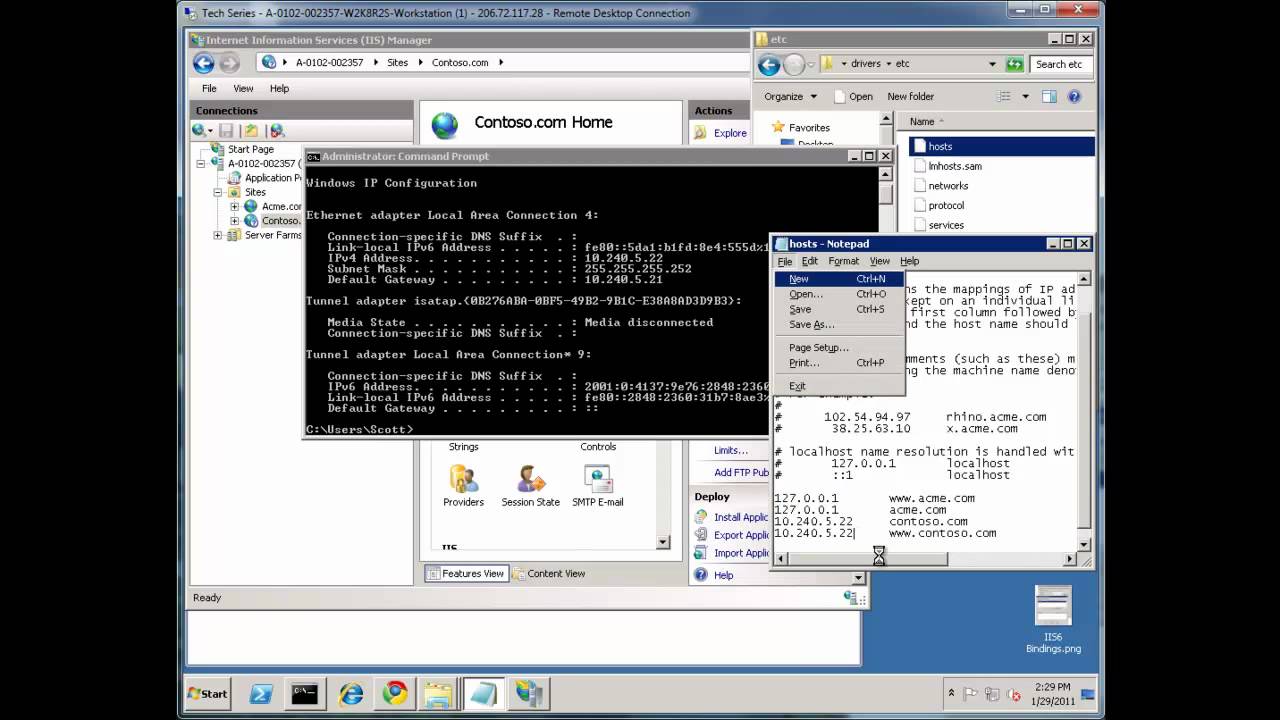Open Windows Explorer taskbar icon
The height and width of the screenshot is (720, 1280).
437,693
